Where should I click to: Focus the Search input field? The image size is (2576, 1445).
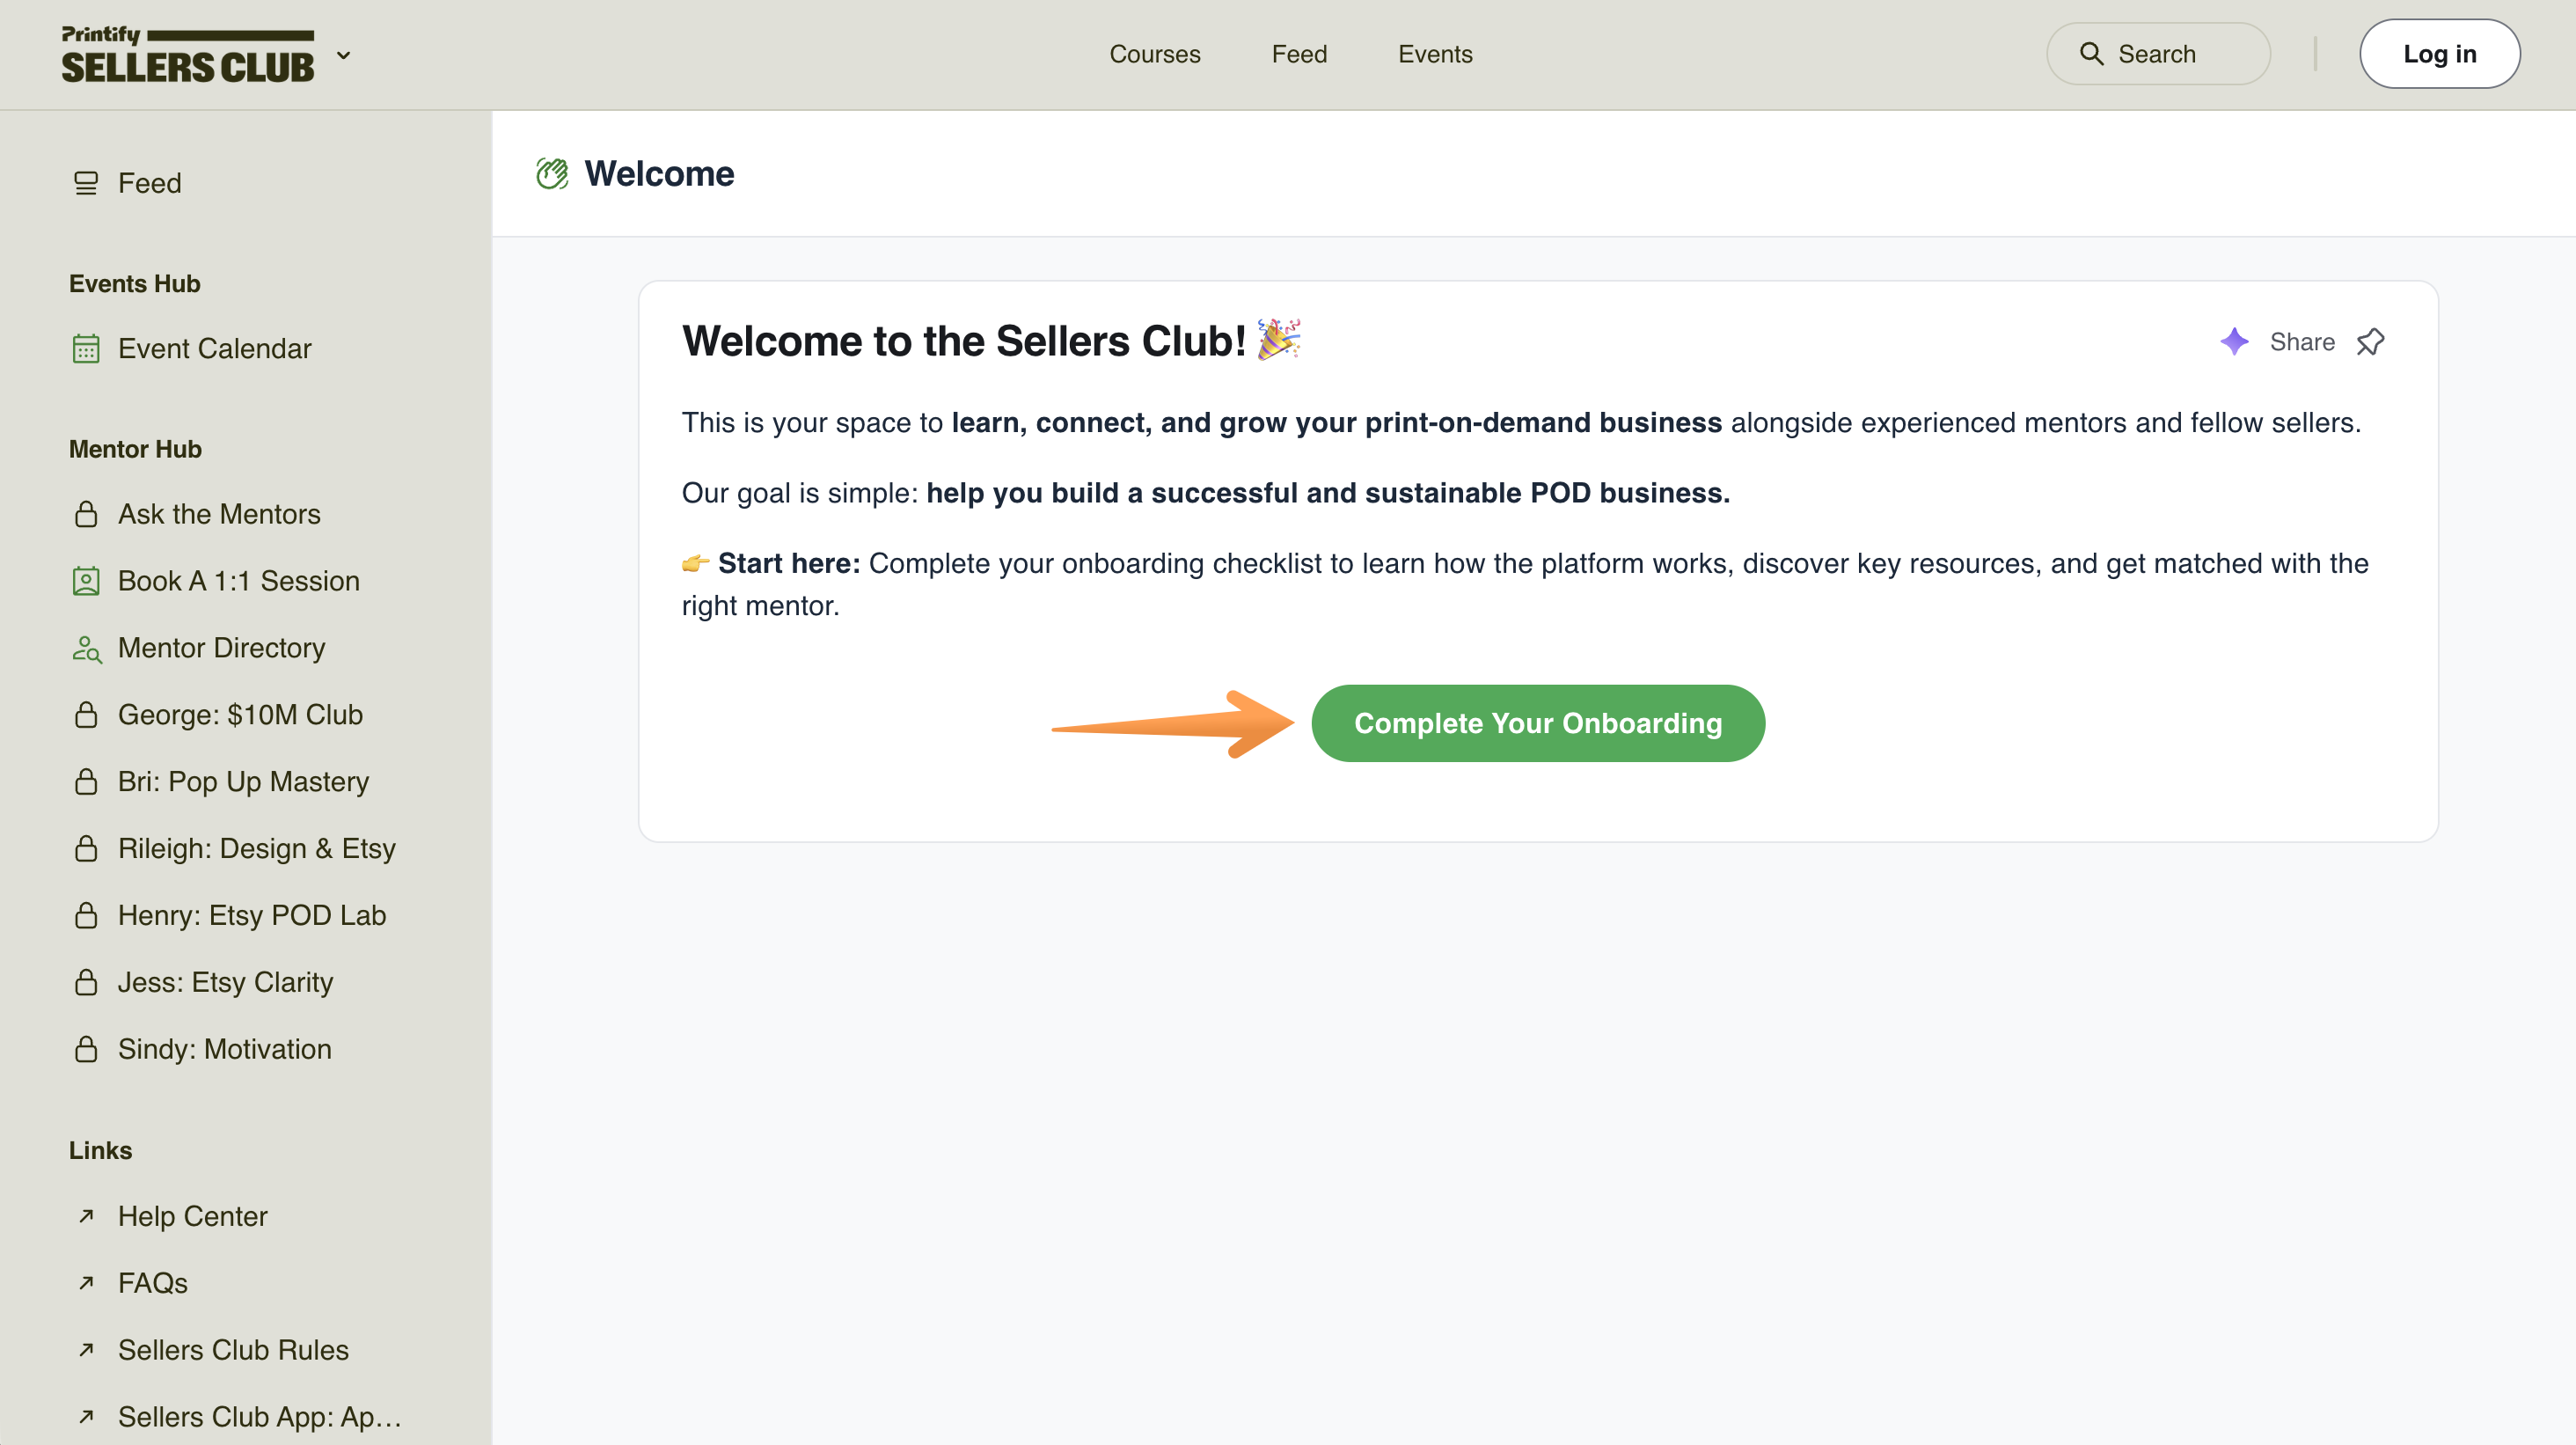point(2158,54)
